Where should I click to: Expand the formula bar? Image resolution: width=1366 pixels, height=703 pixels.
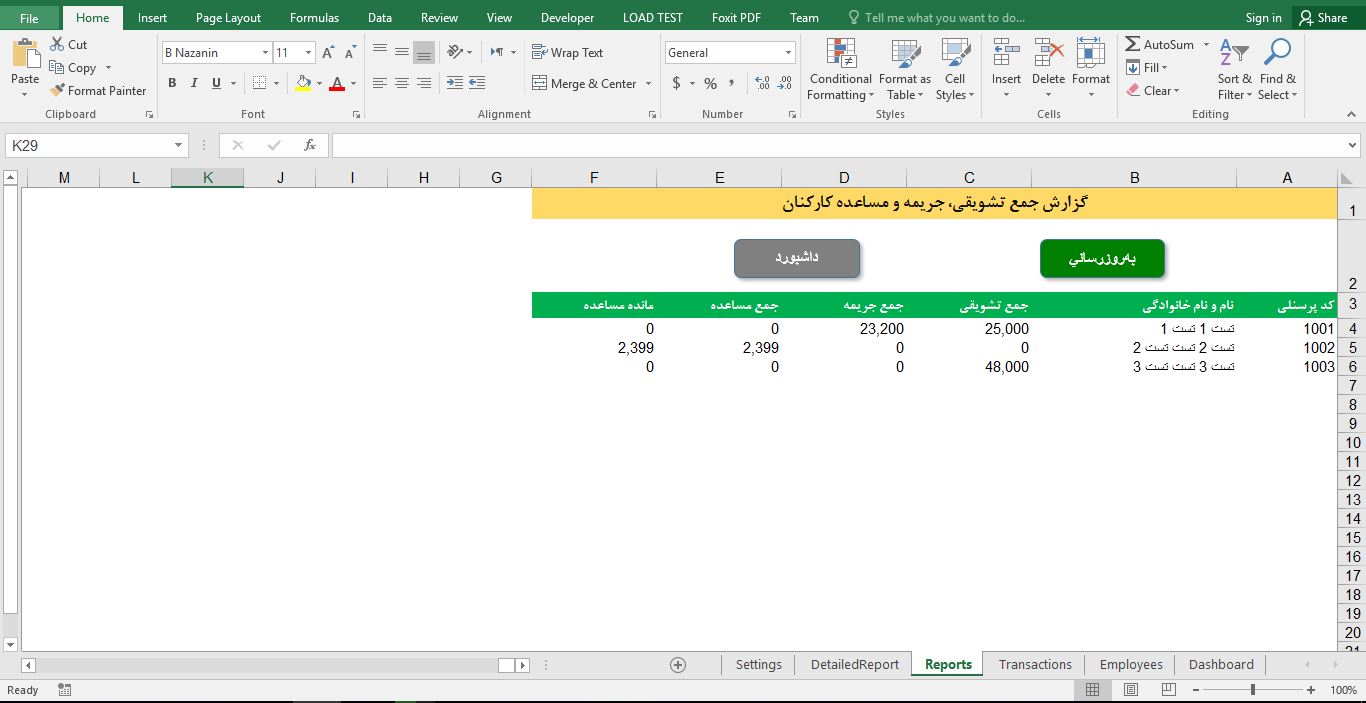pos(1354,146)
